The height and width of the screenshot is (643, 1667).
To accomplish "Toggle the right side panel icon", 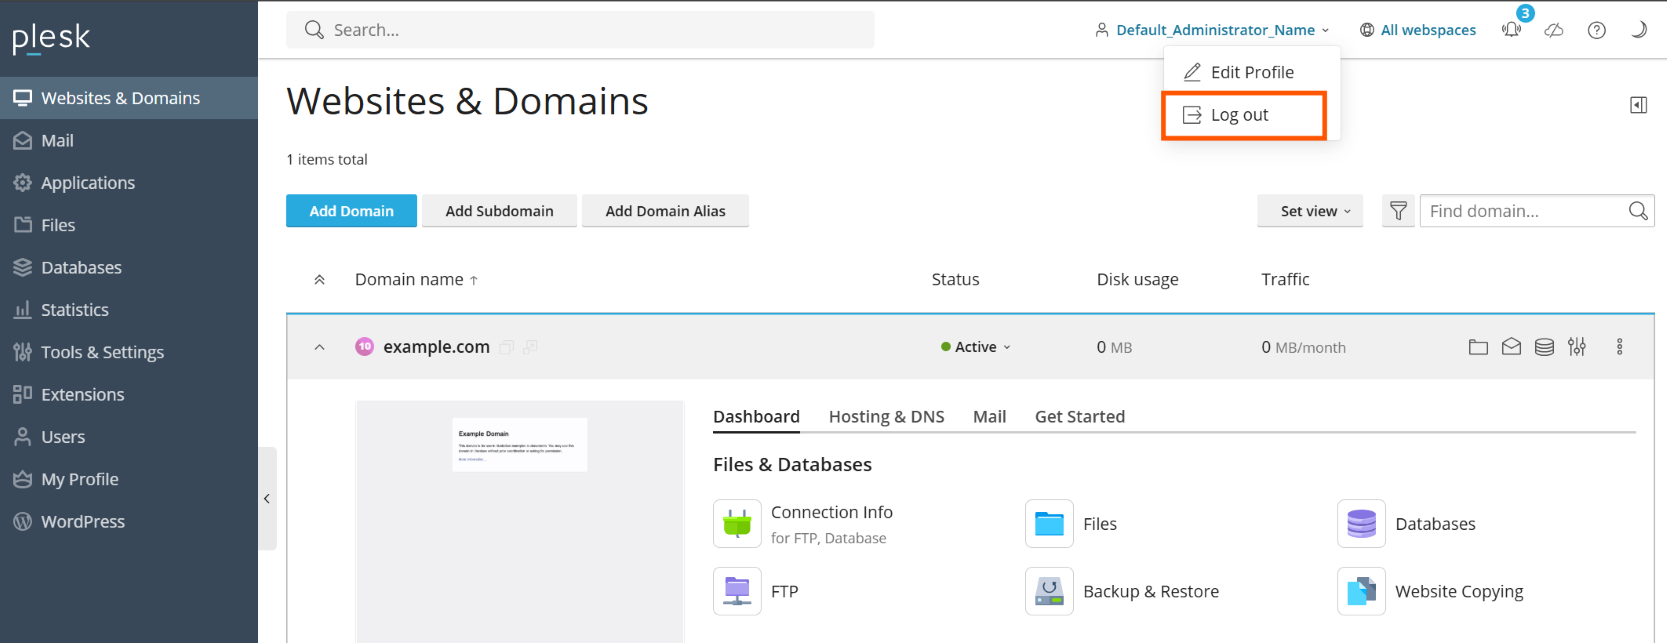I will (1638, 105).
